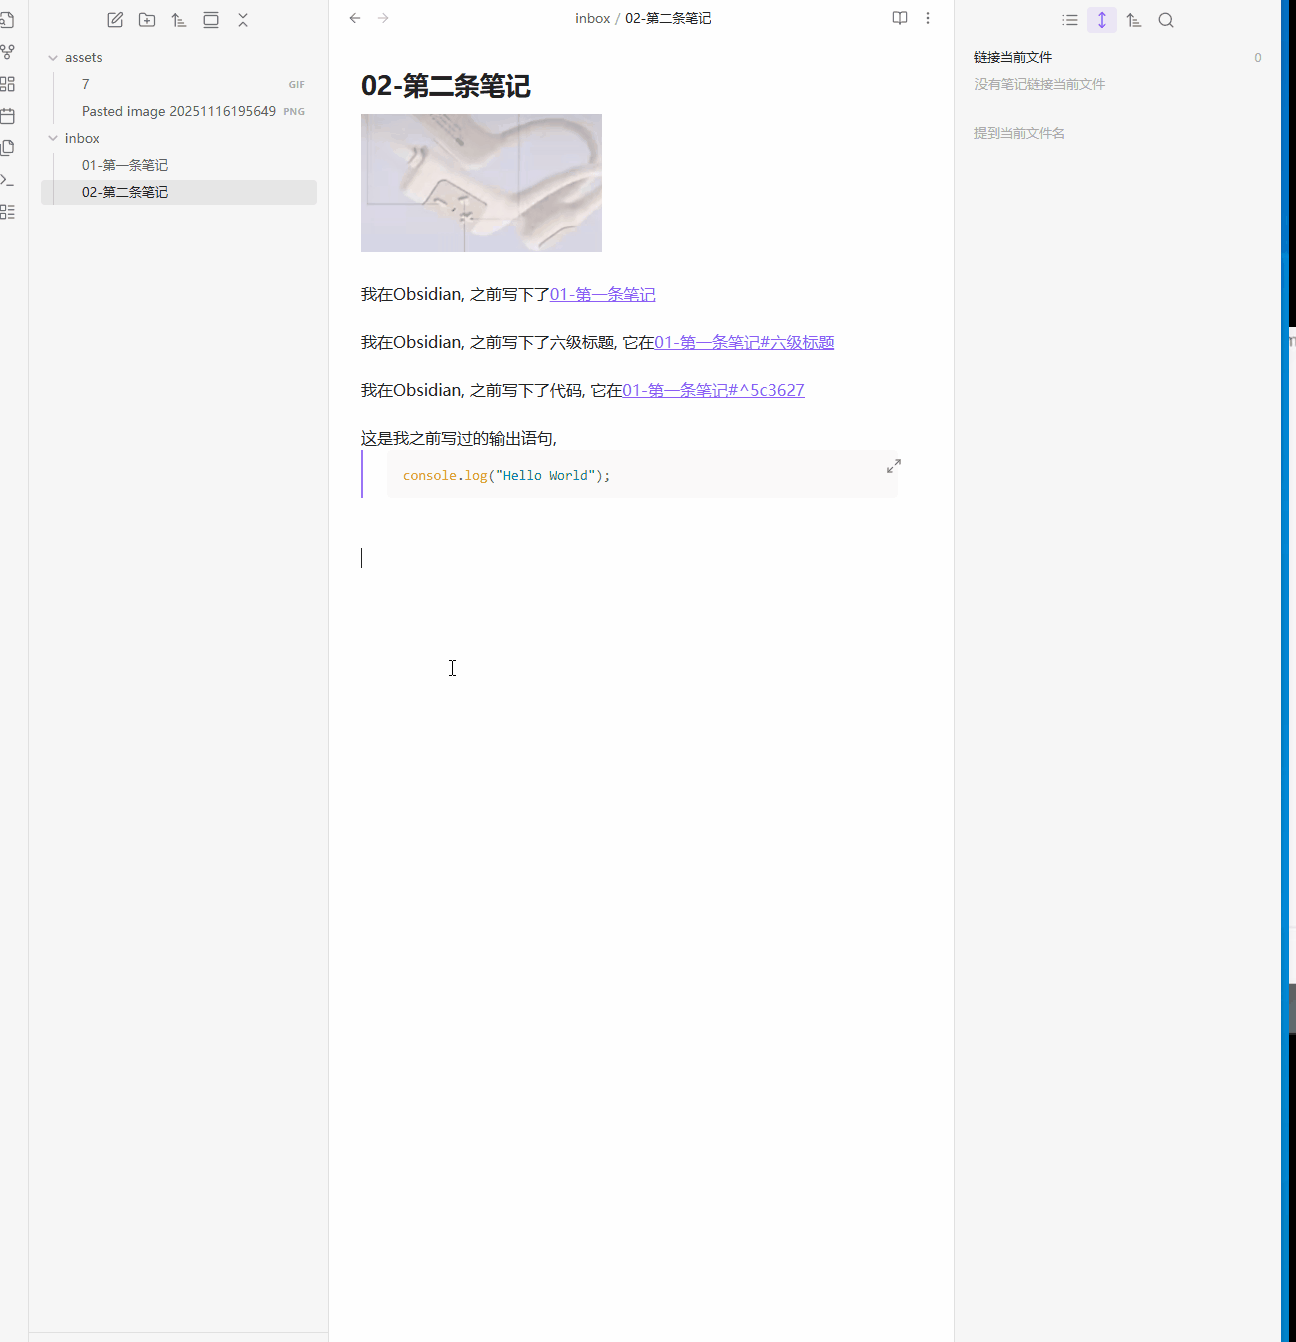Collapse the assets folder
Image resolution: width=1296 pixels, height=1342 pixels.
click(54, 58)
